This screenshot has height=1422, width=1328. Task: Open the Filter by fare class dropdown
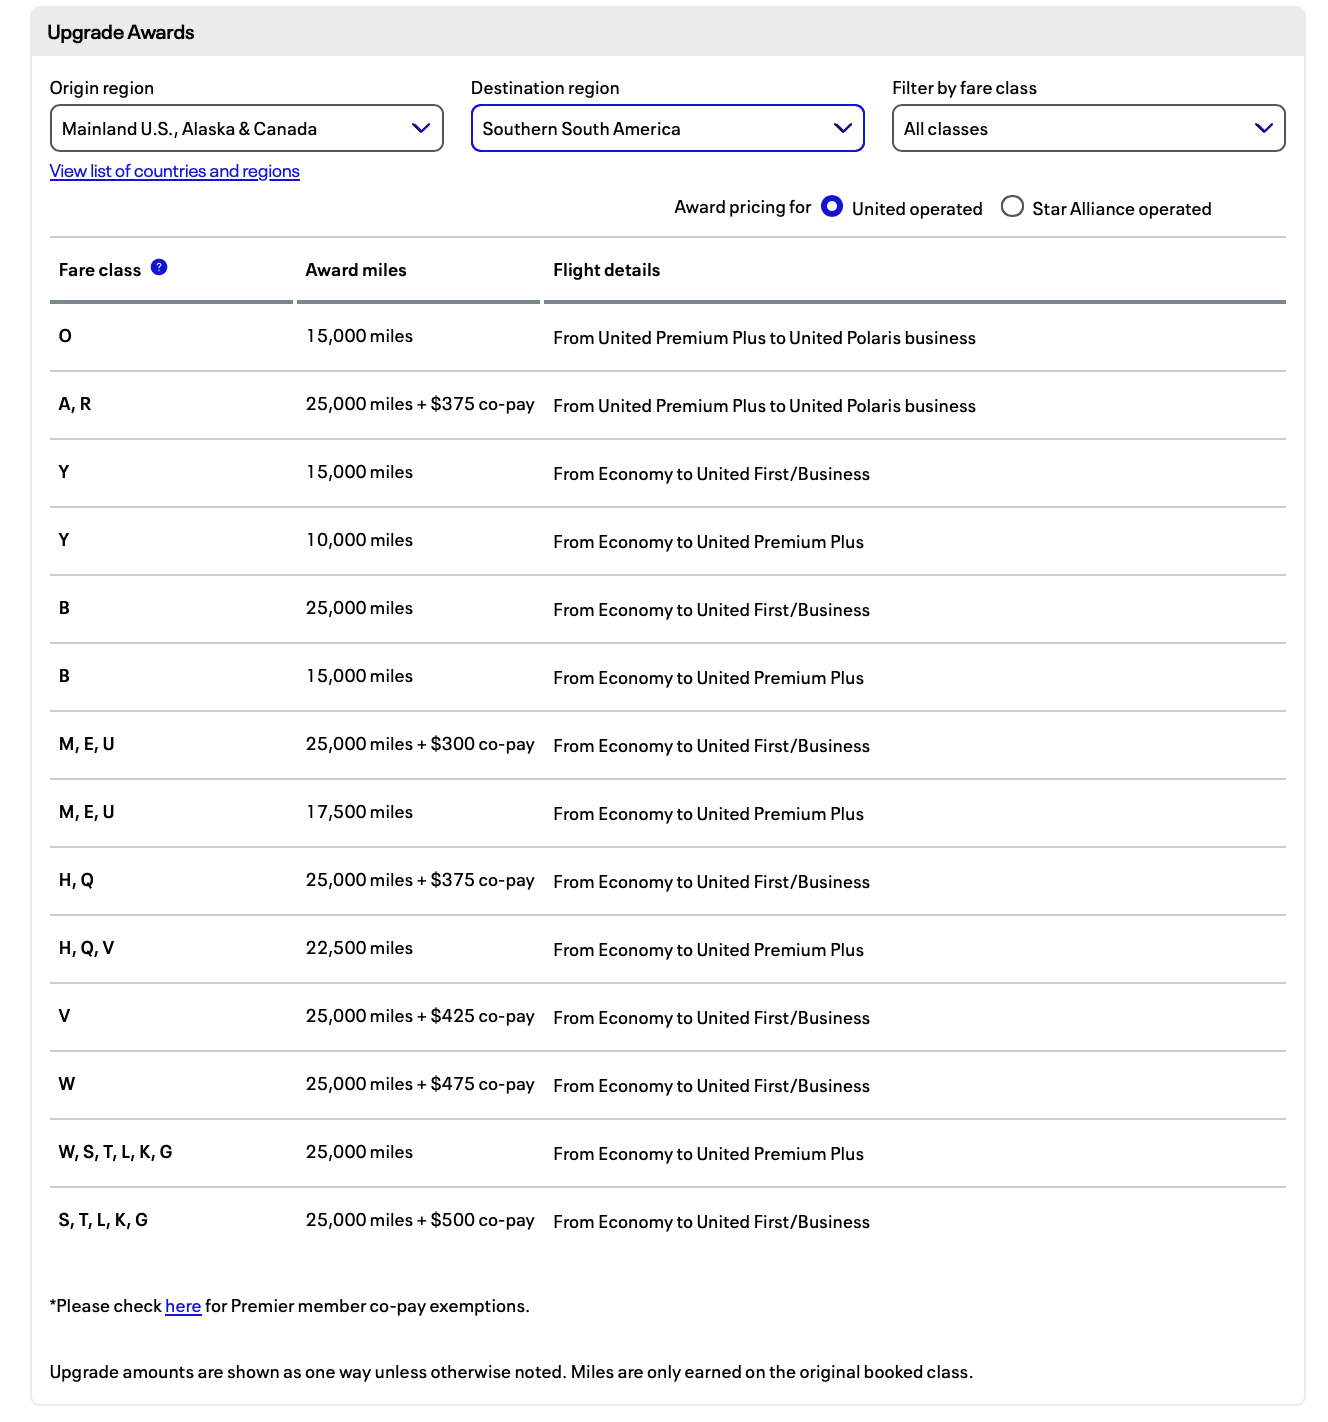coord(1088,128)
